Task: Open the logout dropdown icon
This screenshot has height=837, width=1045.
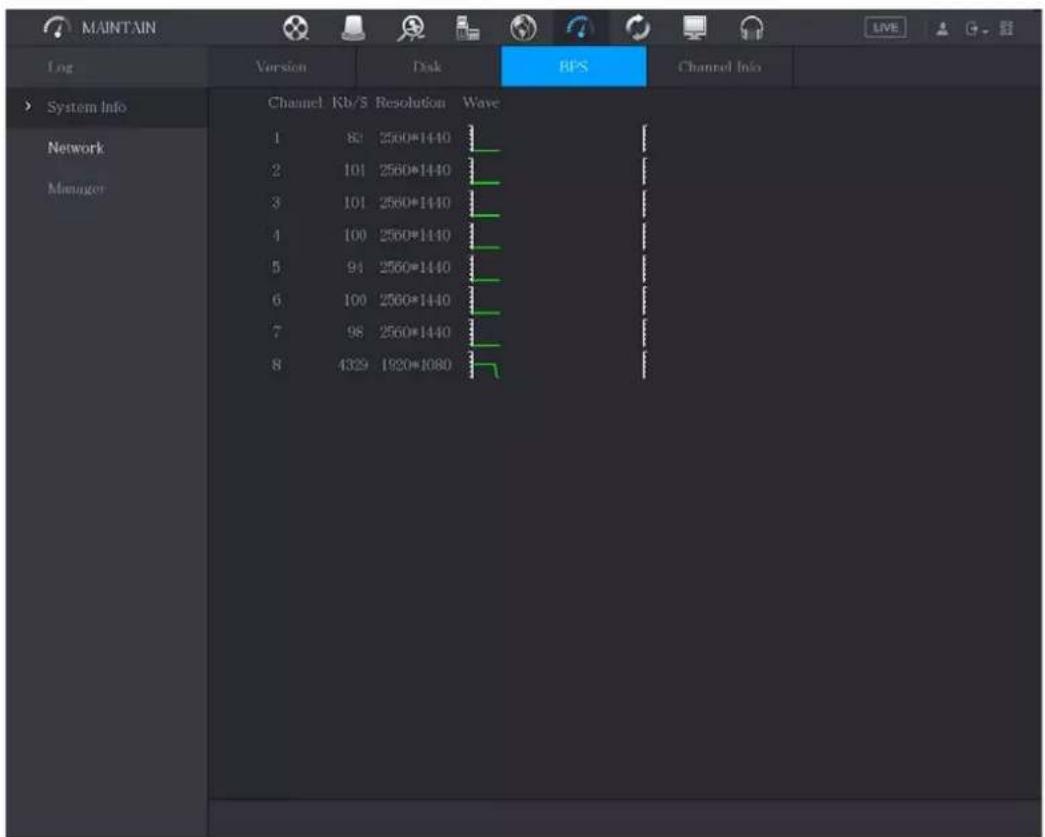Action: [x=976, y=29]
